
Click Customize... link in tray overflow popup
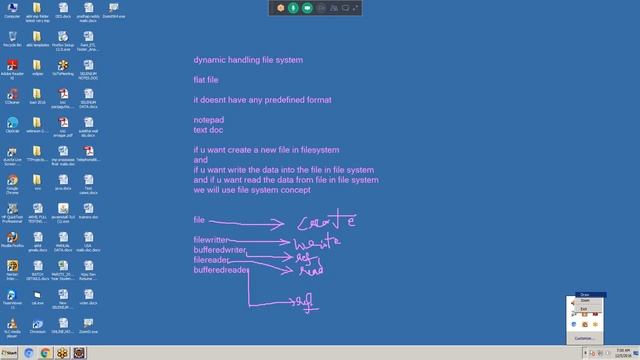click(584, 338)
